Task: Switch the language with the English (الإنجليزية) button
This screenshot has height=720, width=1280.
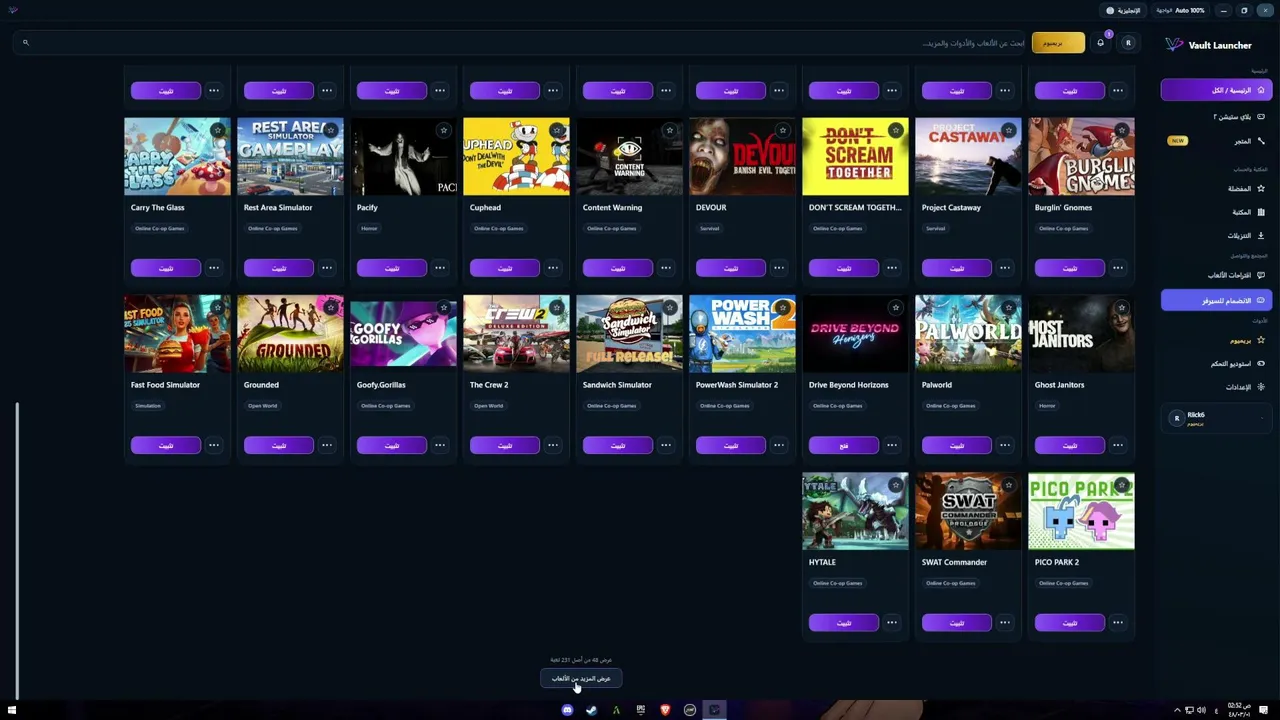Action: [x=1123, y=10]
